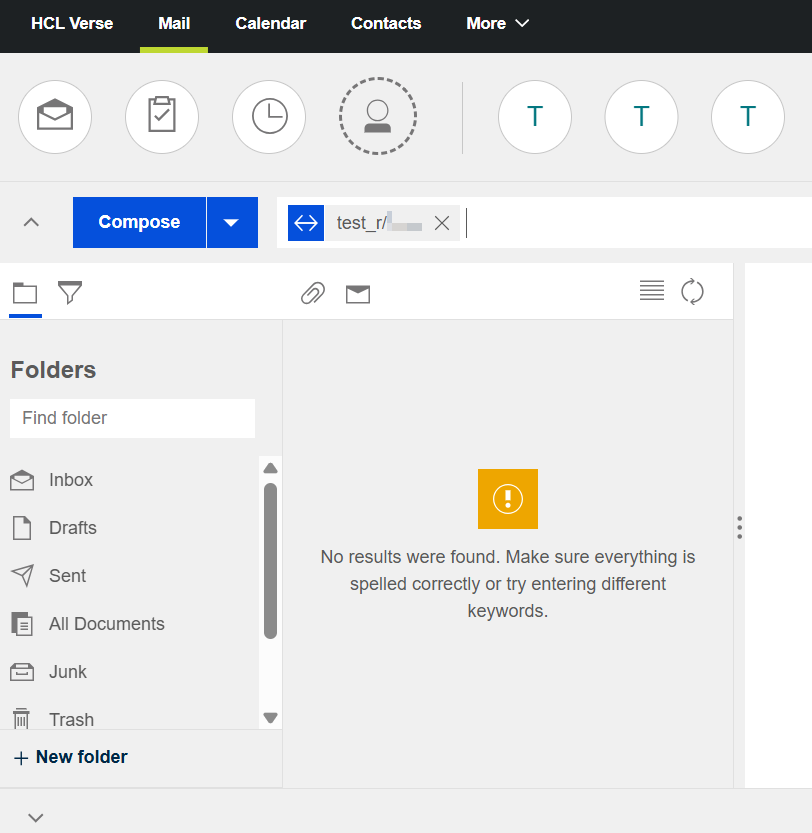Click the Find folder input field
This screenshot has width=812, height=833.
[132, 418]
